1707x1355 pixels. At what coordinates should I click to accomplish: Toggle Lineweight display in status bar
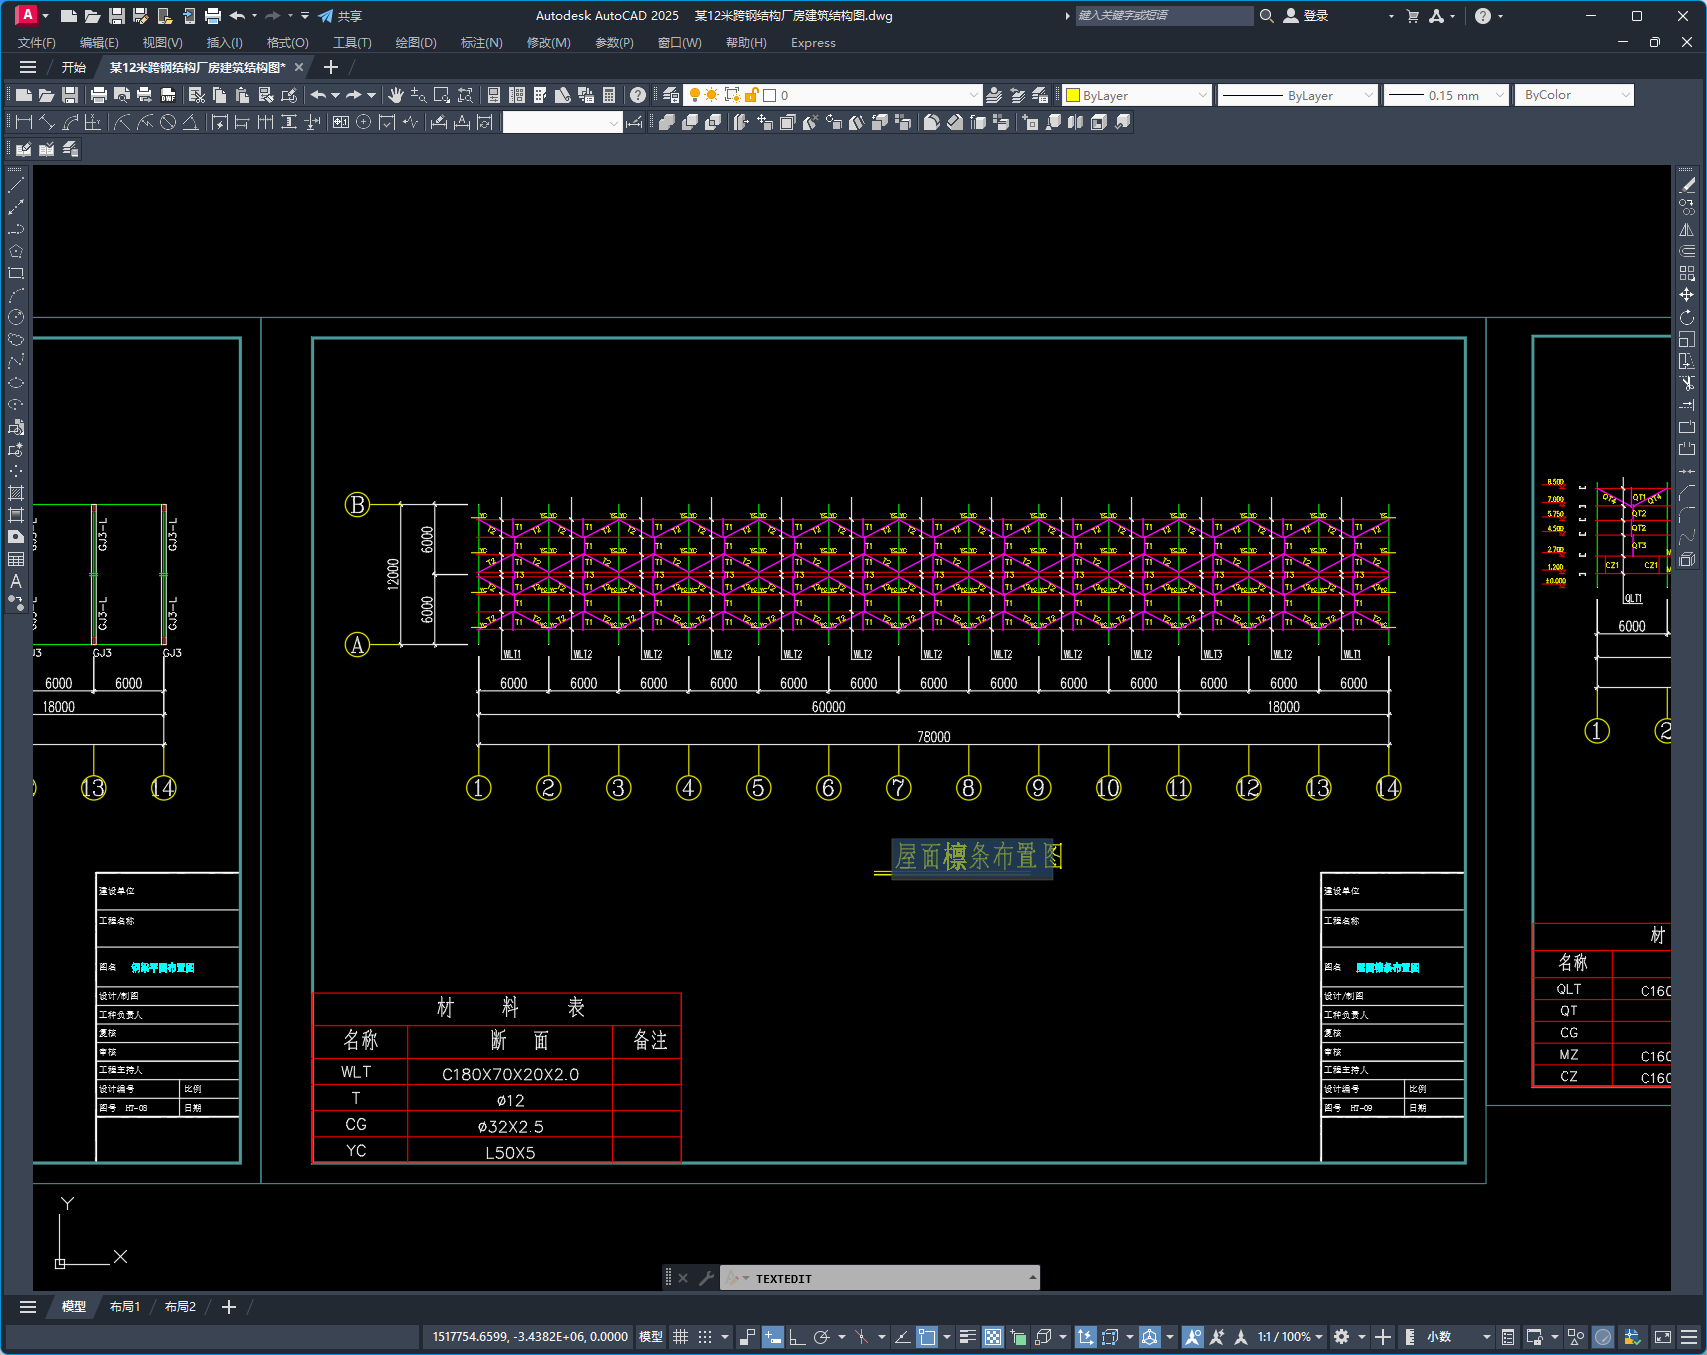[967, 1337]
